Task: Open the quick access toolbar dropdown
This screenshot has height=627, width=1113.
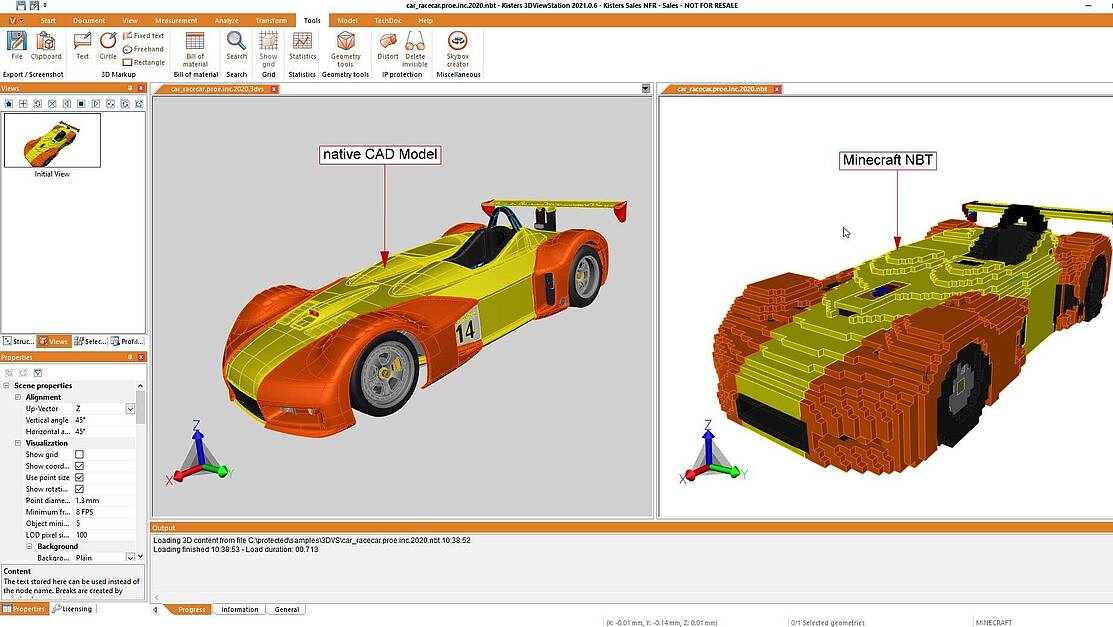Action: pyautogui.click(x=45, y=5)
